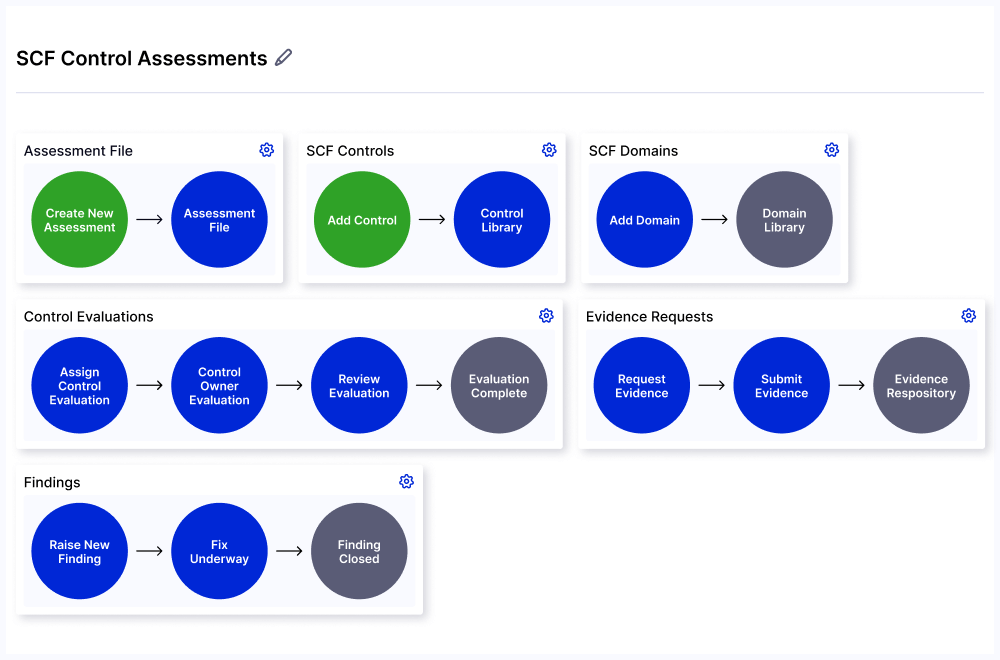Open the gray Finding Closed circle
The height and width of the screenshot is (660, 1000).
359,552
